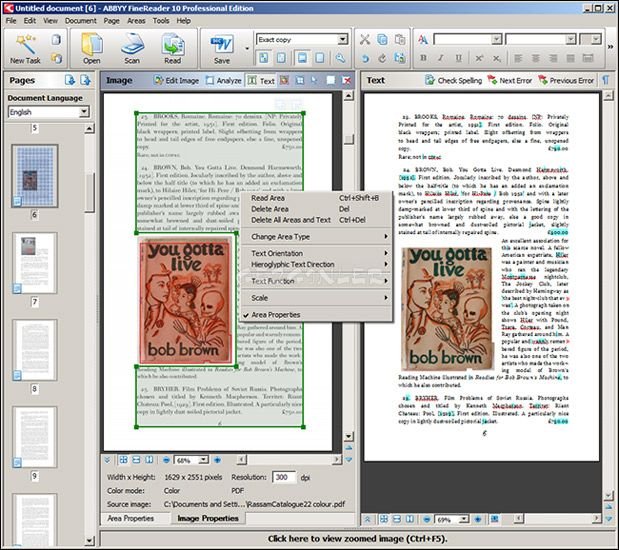Click the image pane vertical scrollbar thumb

coord(349,139)
